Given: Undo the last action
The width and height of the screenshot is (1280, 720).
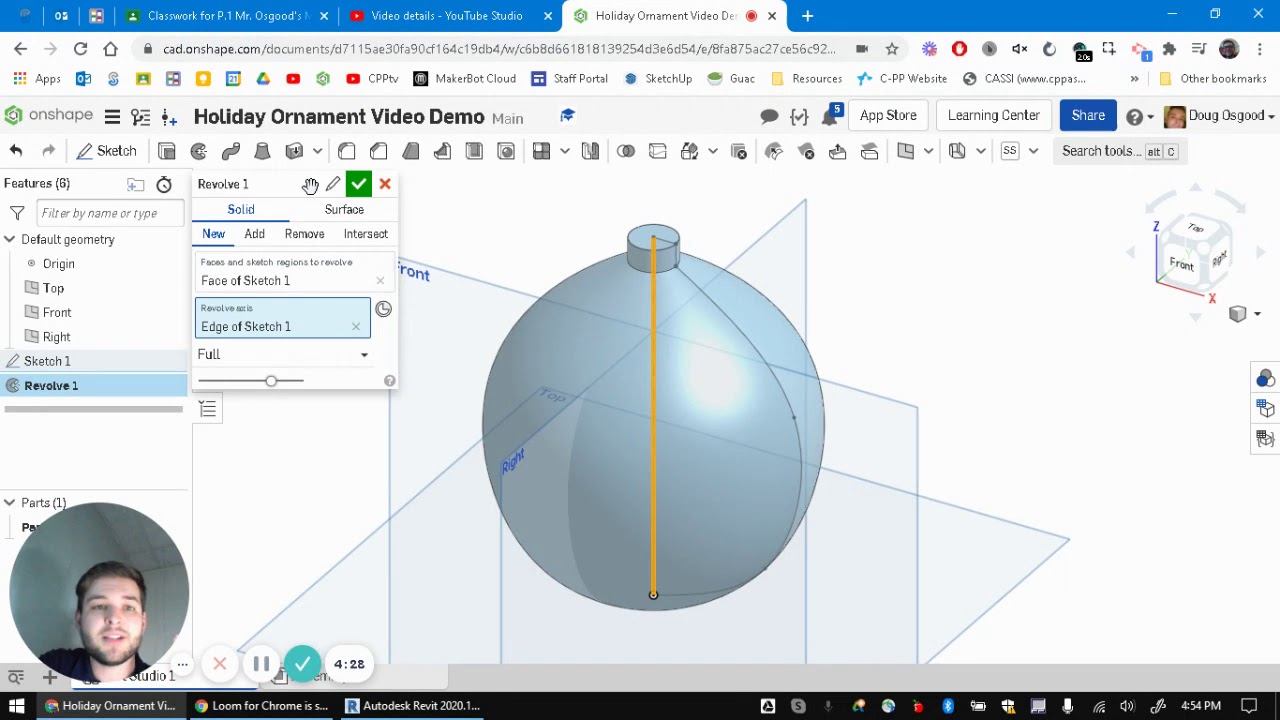Looking at the screenshot, I should 16,151.
